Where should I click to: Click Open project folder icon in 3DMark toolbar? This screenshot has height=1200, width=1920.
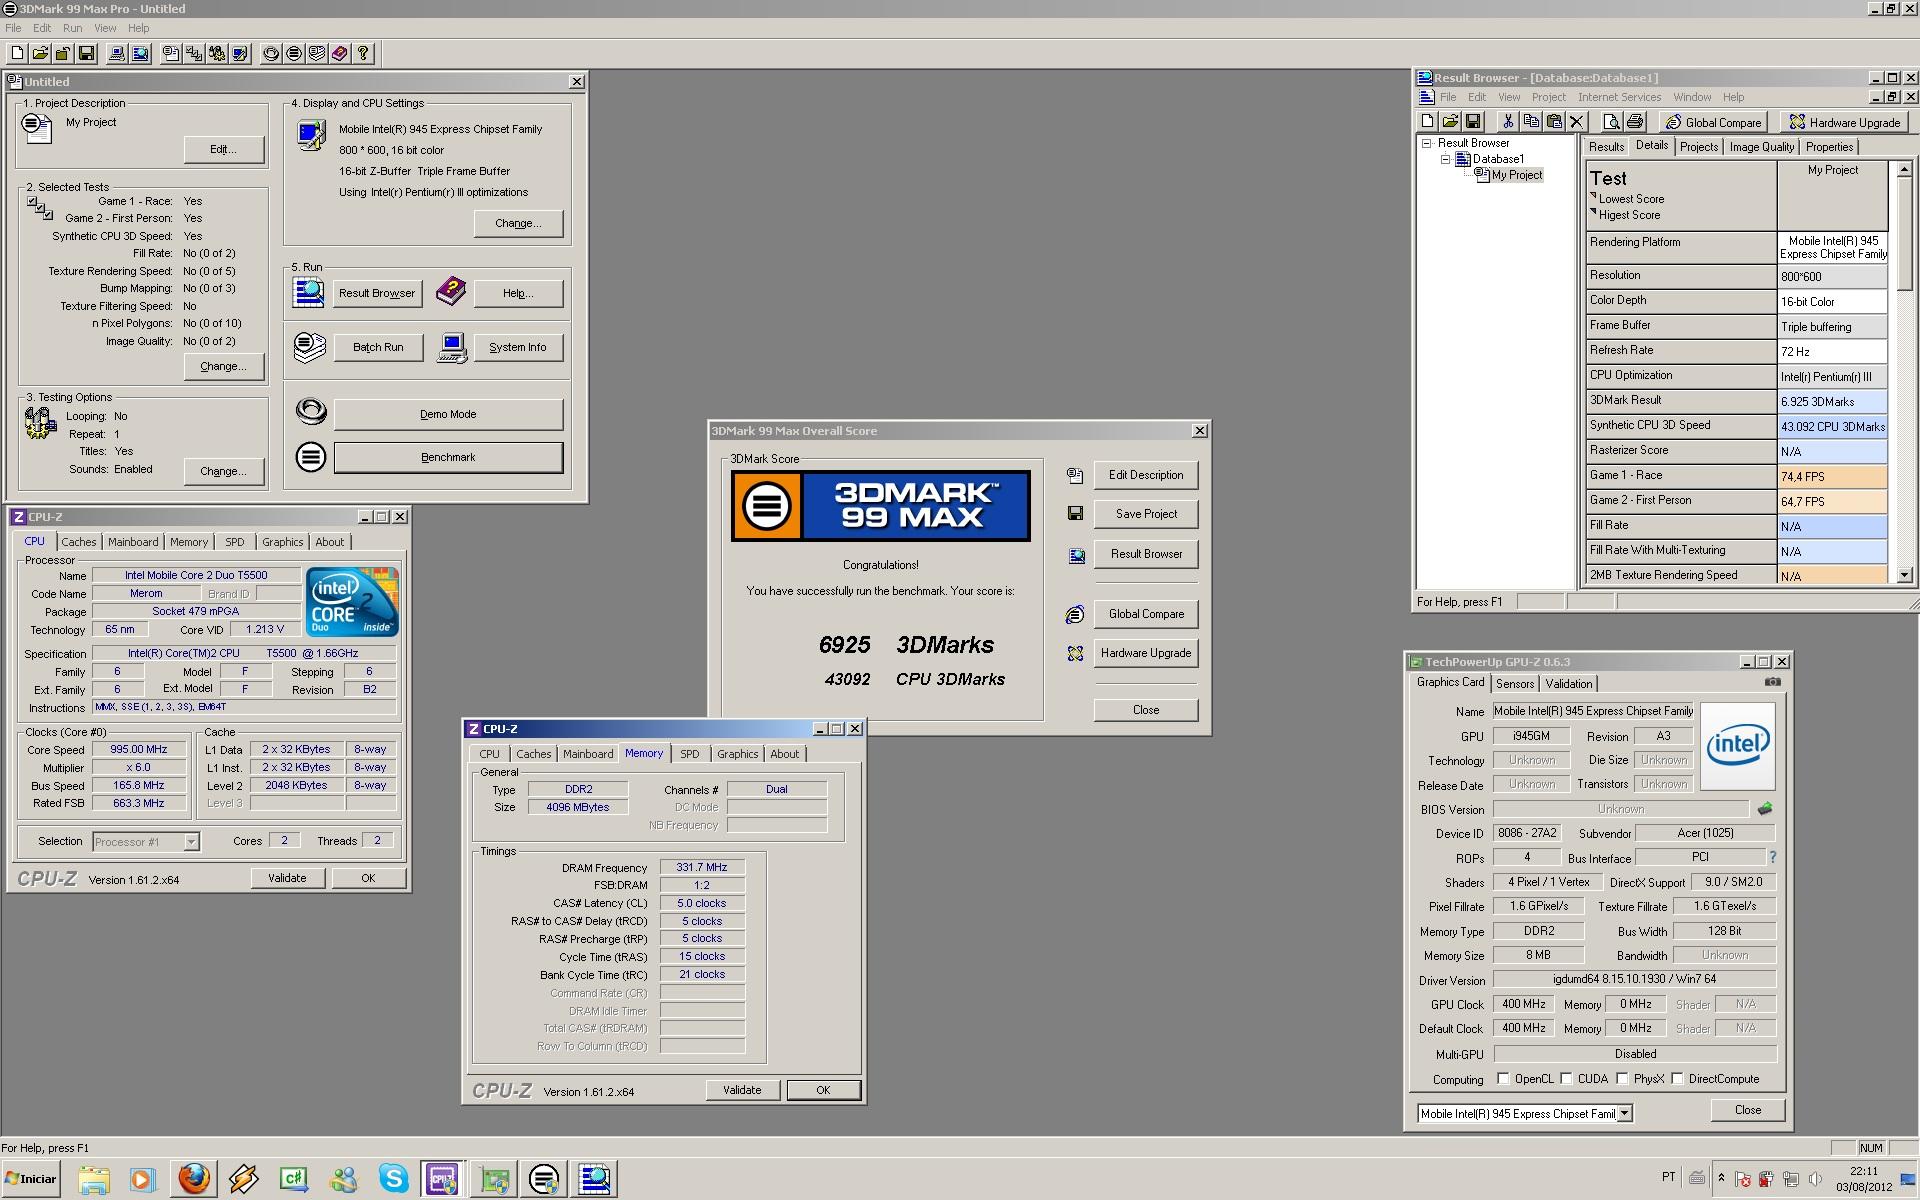coord(40,54)
